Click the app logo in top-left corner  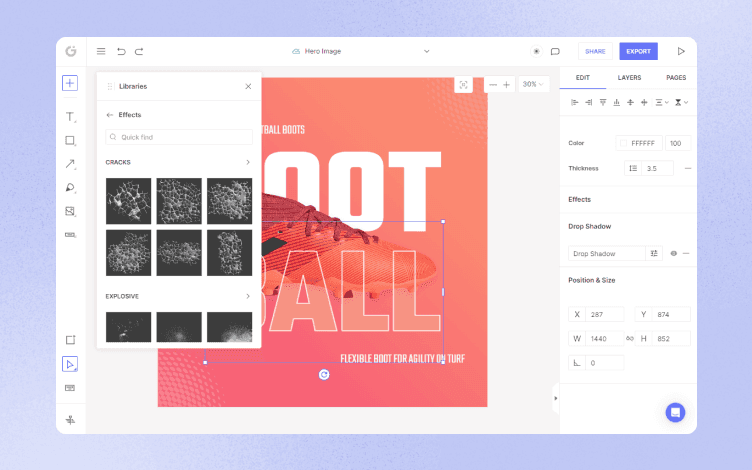click(x=71, y=51)
